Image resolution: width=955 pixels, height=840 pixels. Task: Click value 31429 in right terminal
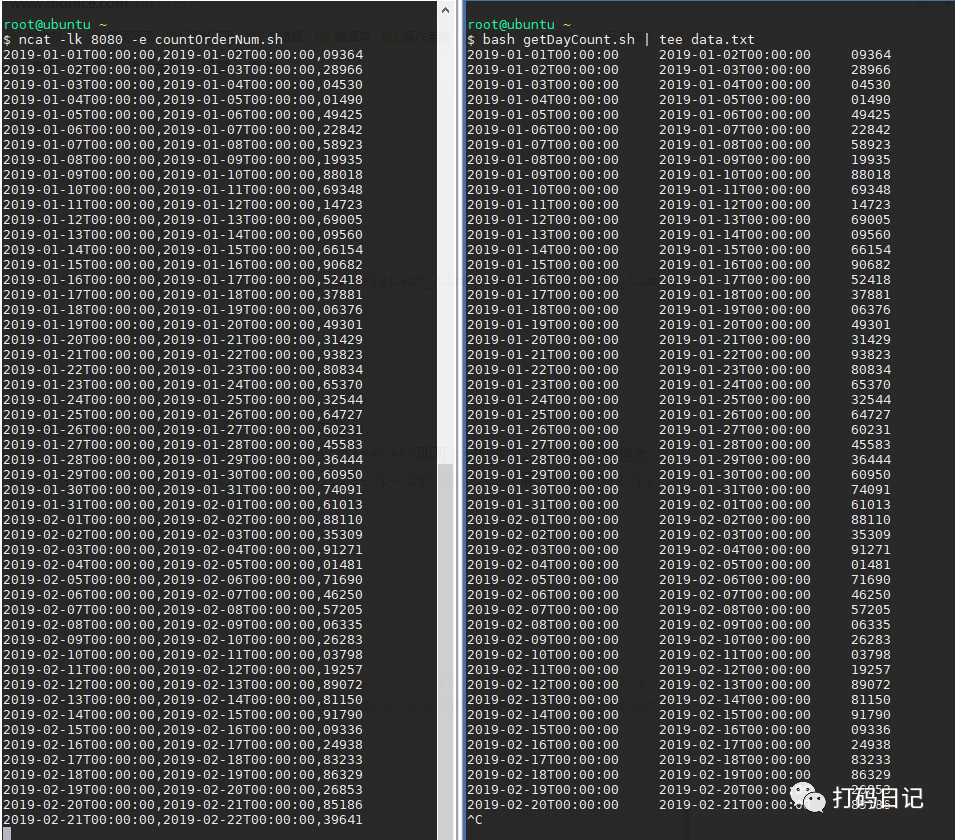tap(871, 340)
